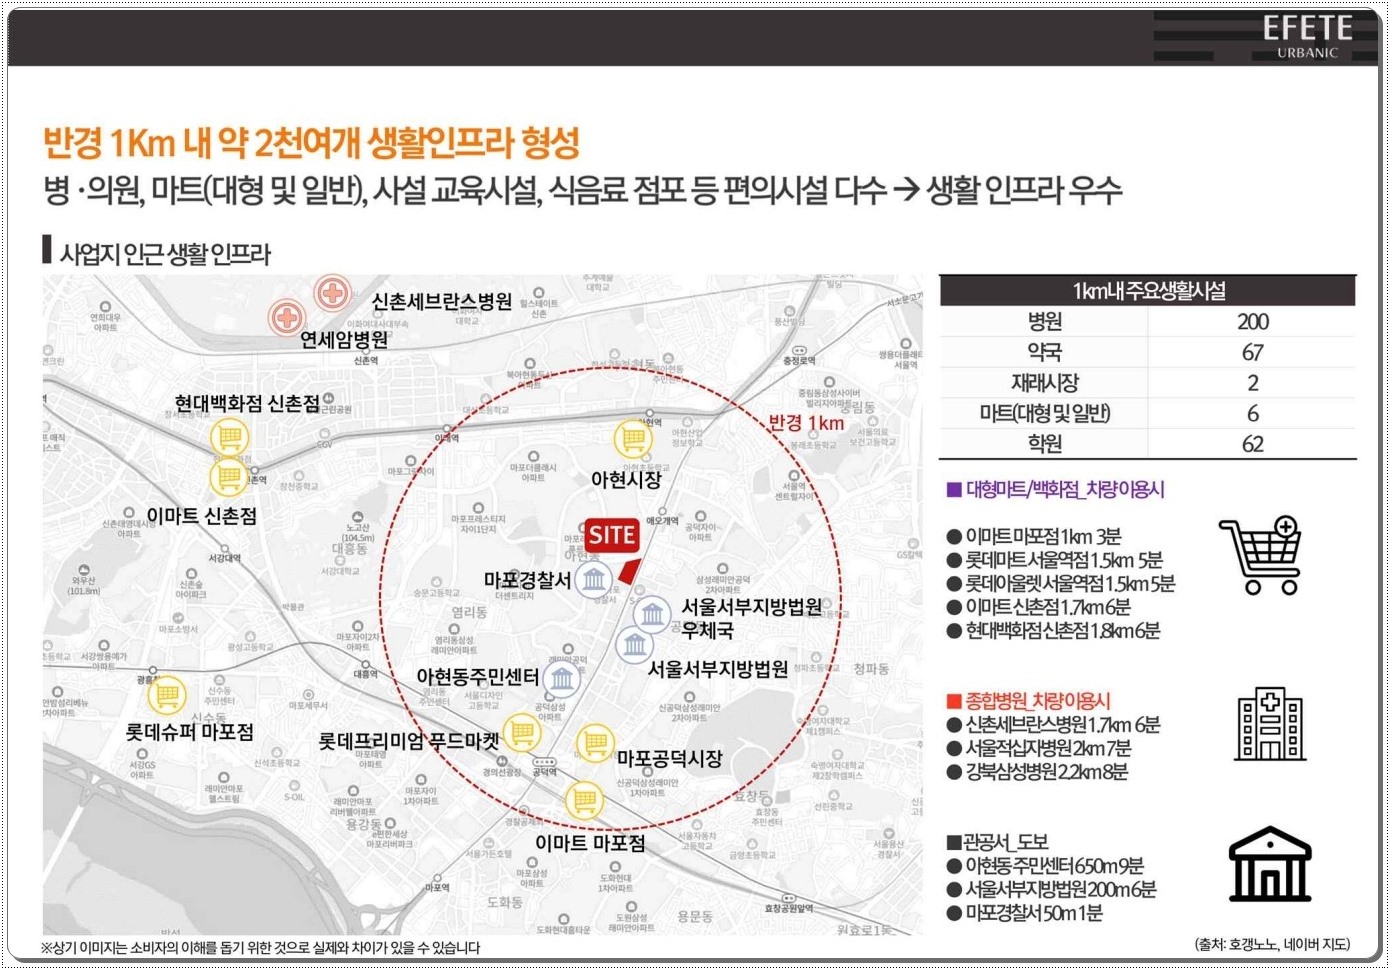This screenshot has height=970, width=1390.
Task: Click the 강북삼성병원2.2km8분 list item
Action: tap(1037, 772)
